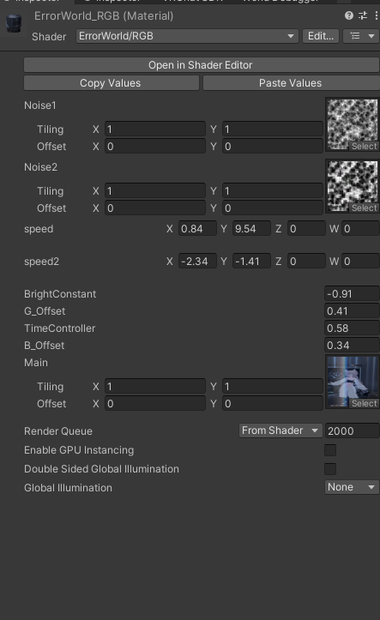
Task: Expand the Render Queue From Shader dropdown
Action: click(x=280, y=431)
